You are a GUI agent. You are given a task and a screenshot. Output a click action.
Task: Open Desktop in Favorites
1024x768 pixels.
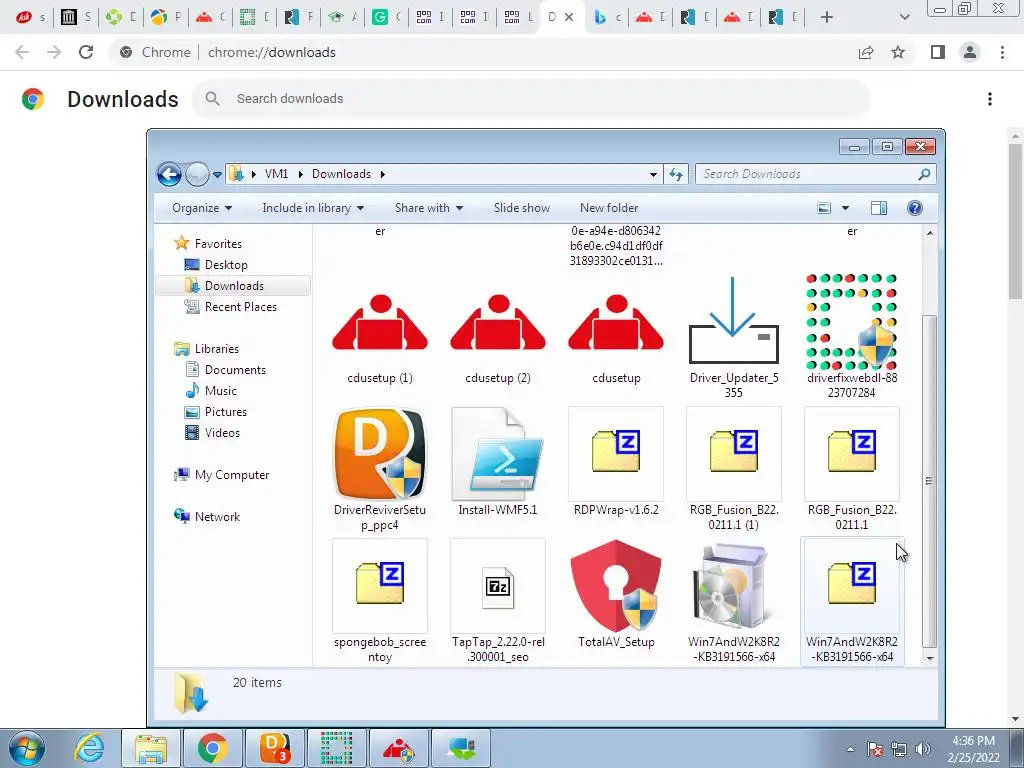pyautogui.click(x=226, y=265)
